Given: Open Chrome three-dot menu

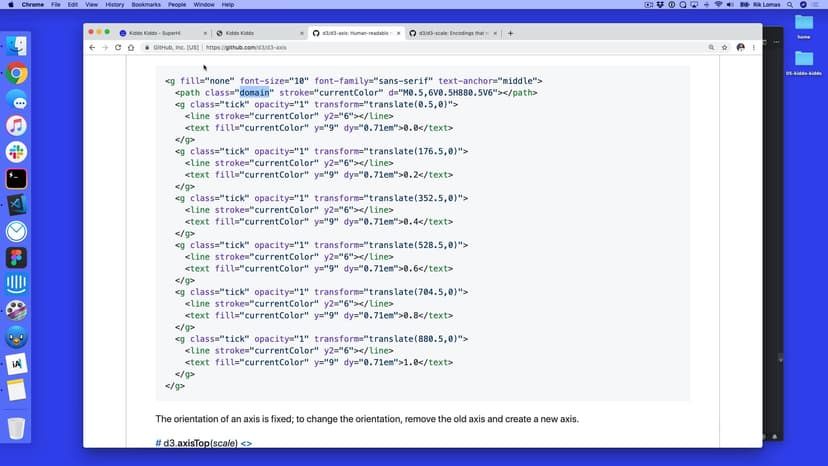Looking at the screenshot, I should (x=753, y=47).
